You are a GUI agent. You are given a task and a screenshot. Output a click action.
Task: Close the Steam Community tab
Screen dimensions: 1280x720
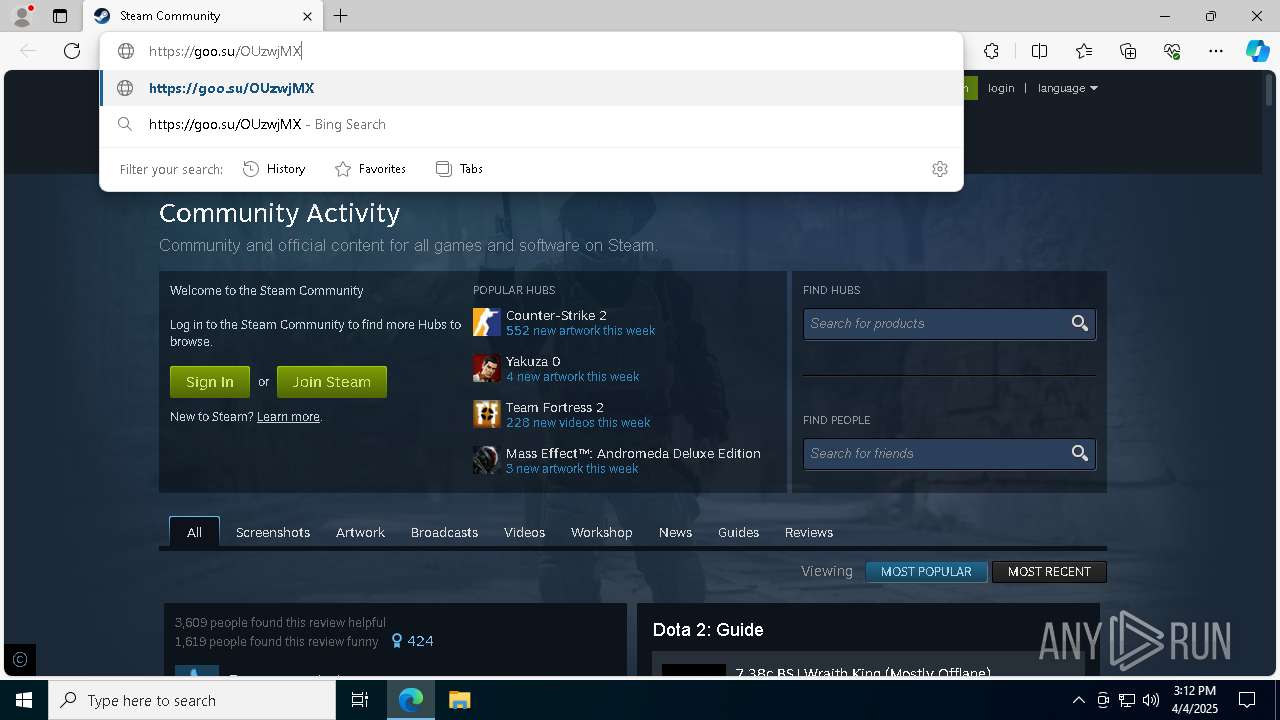308,16
